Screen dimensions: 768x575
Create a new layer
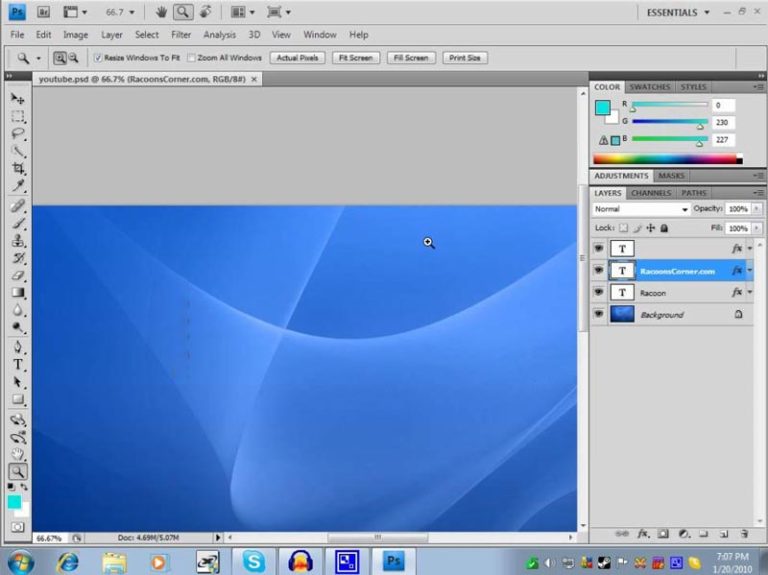pyautogui.click(x=724, y=534)
